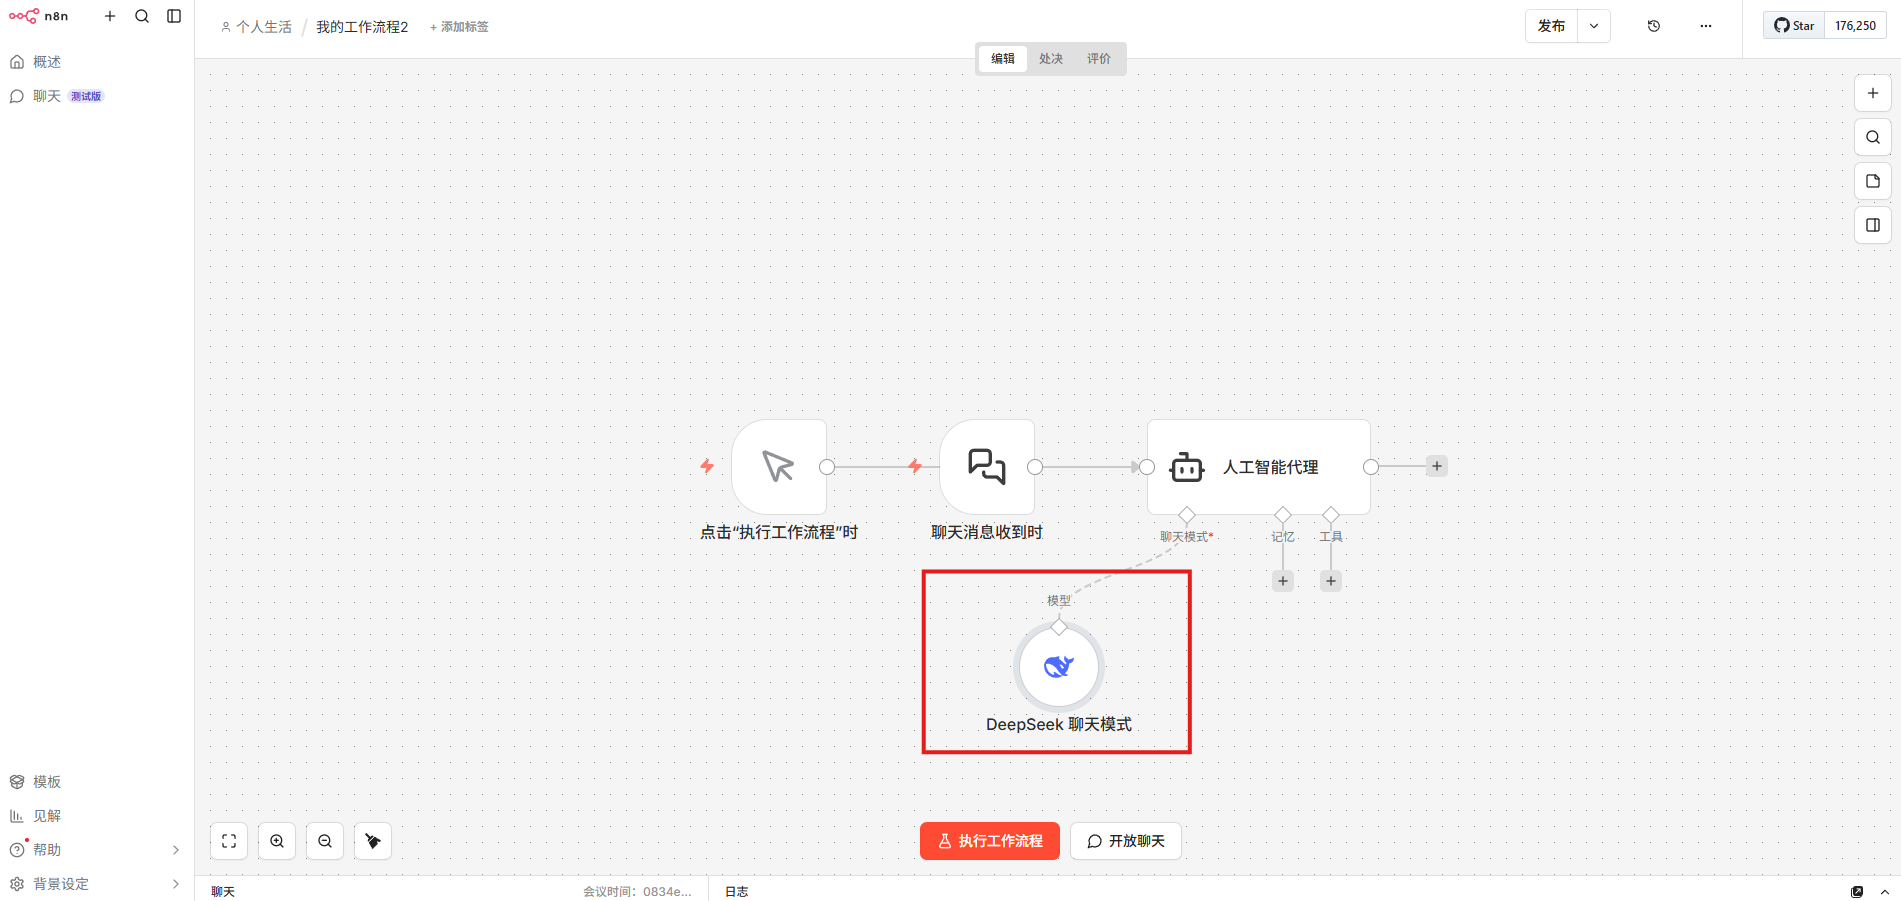
Task: Click the DeepSeek chat model node icon
Action: coord(1058,667)
